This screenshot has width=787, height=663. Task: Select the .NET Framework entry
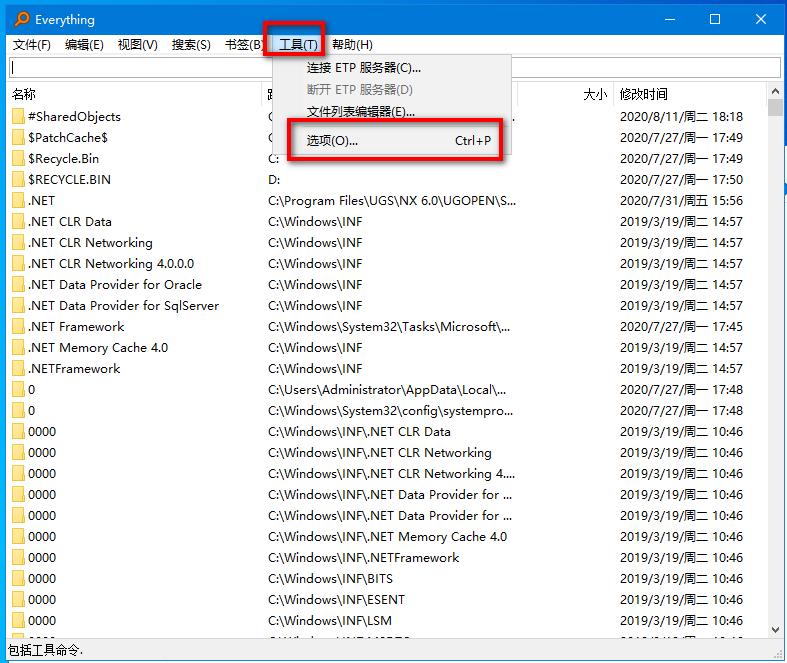[x=76, y=327]
